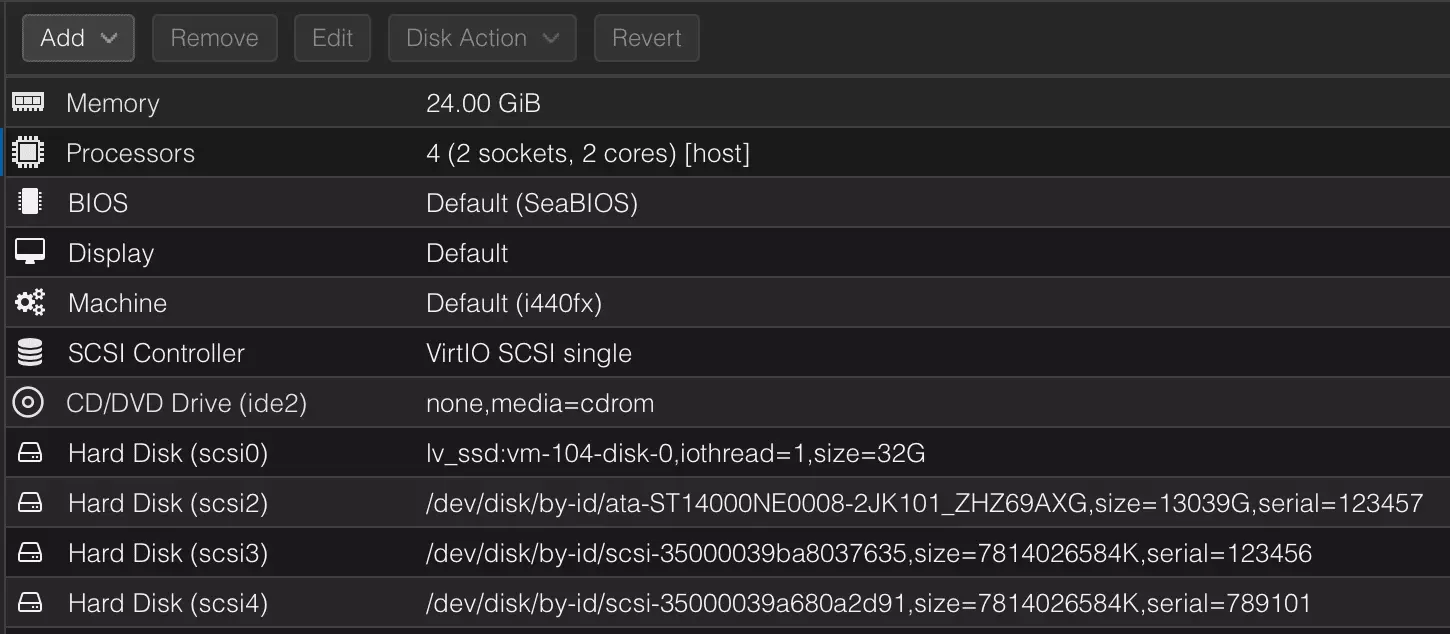Click the CD/DVD Drive disc icon
The height and width of the screenshot is (634, 1450).
coord(28,403)
